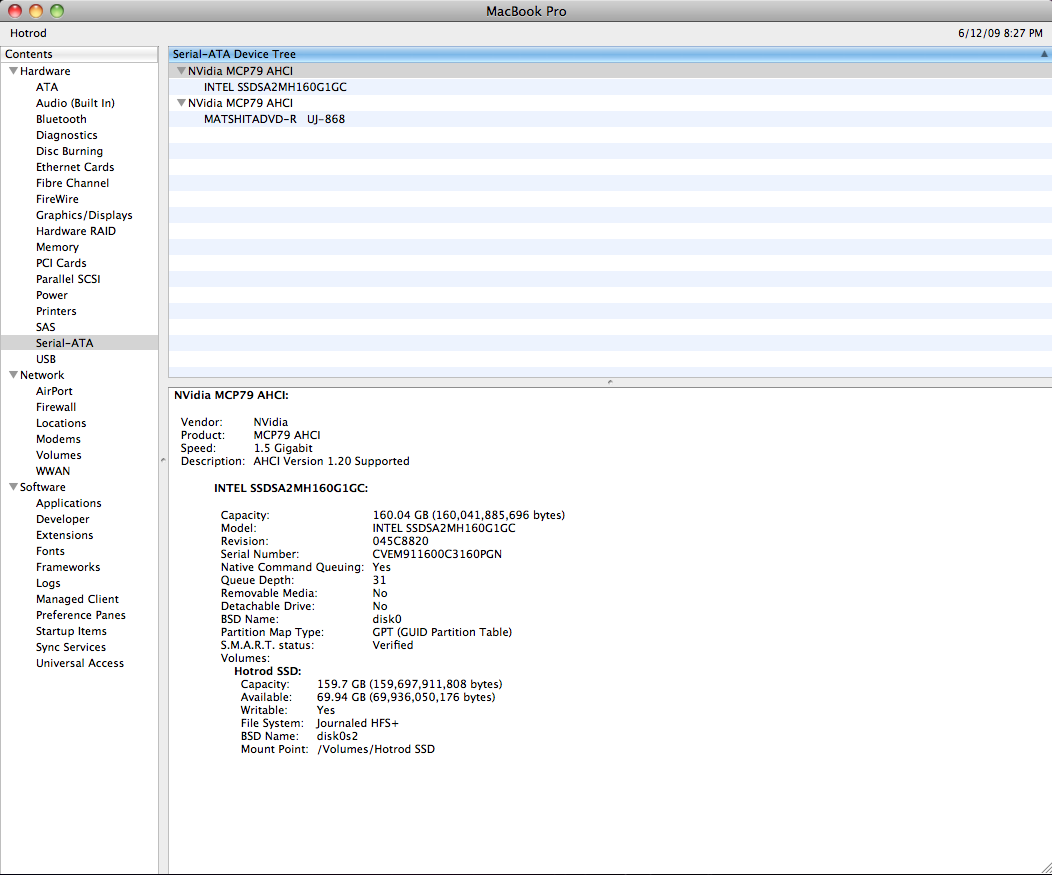Image resolution: width=1052 pixels, height=875 pixels.
Task: Collapse the first NVidia MCP79 AHCI node
Action: tap(180, 70)
